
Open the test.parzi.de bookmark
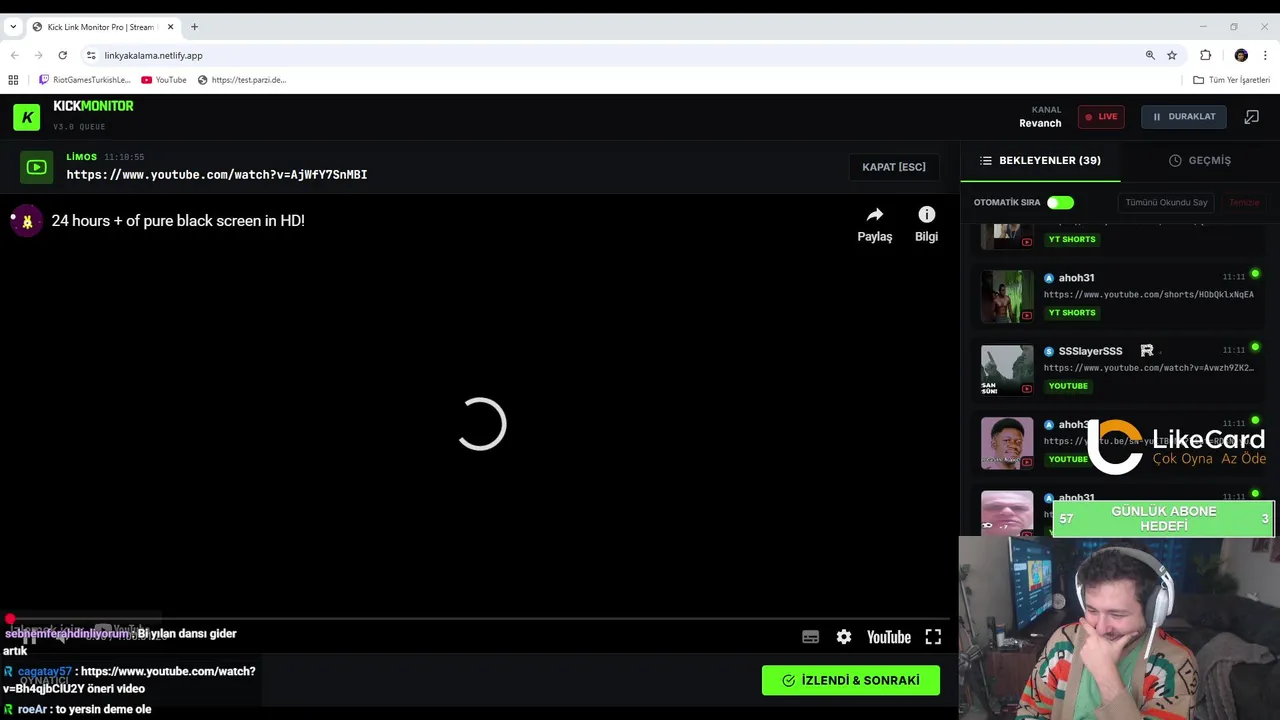tap(242, 80)
